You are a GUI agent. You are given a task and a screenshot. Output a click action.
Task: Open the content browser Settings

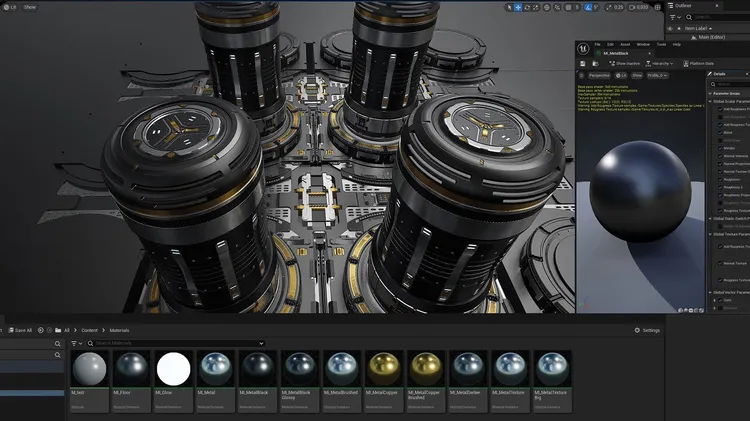[647, 331]
